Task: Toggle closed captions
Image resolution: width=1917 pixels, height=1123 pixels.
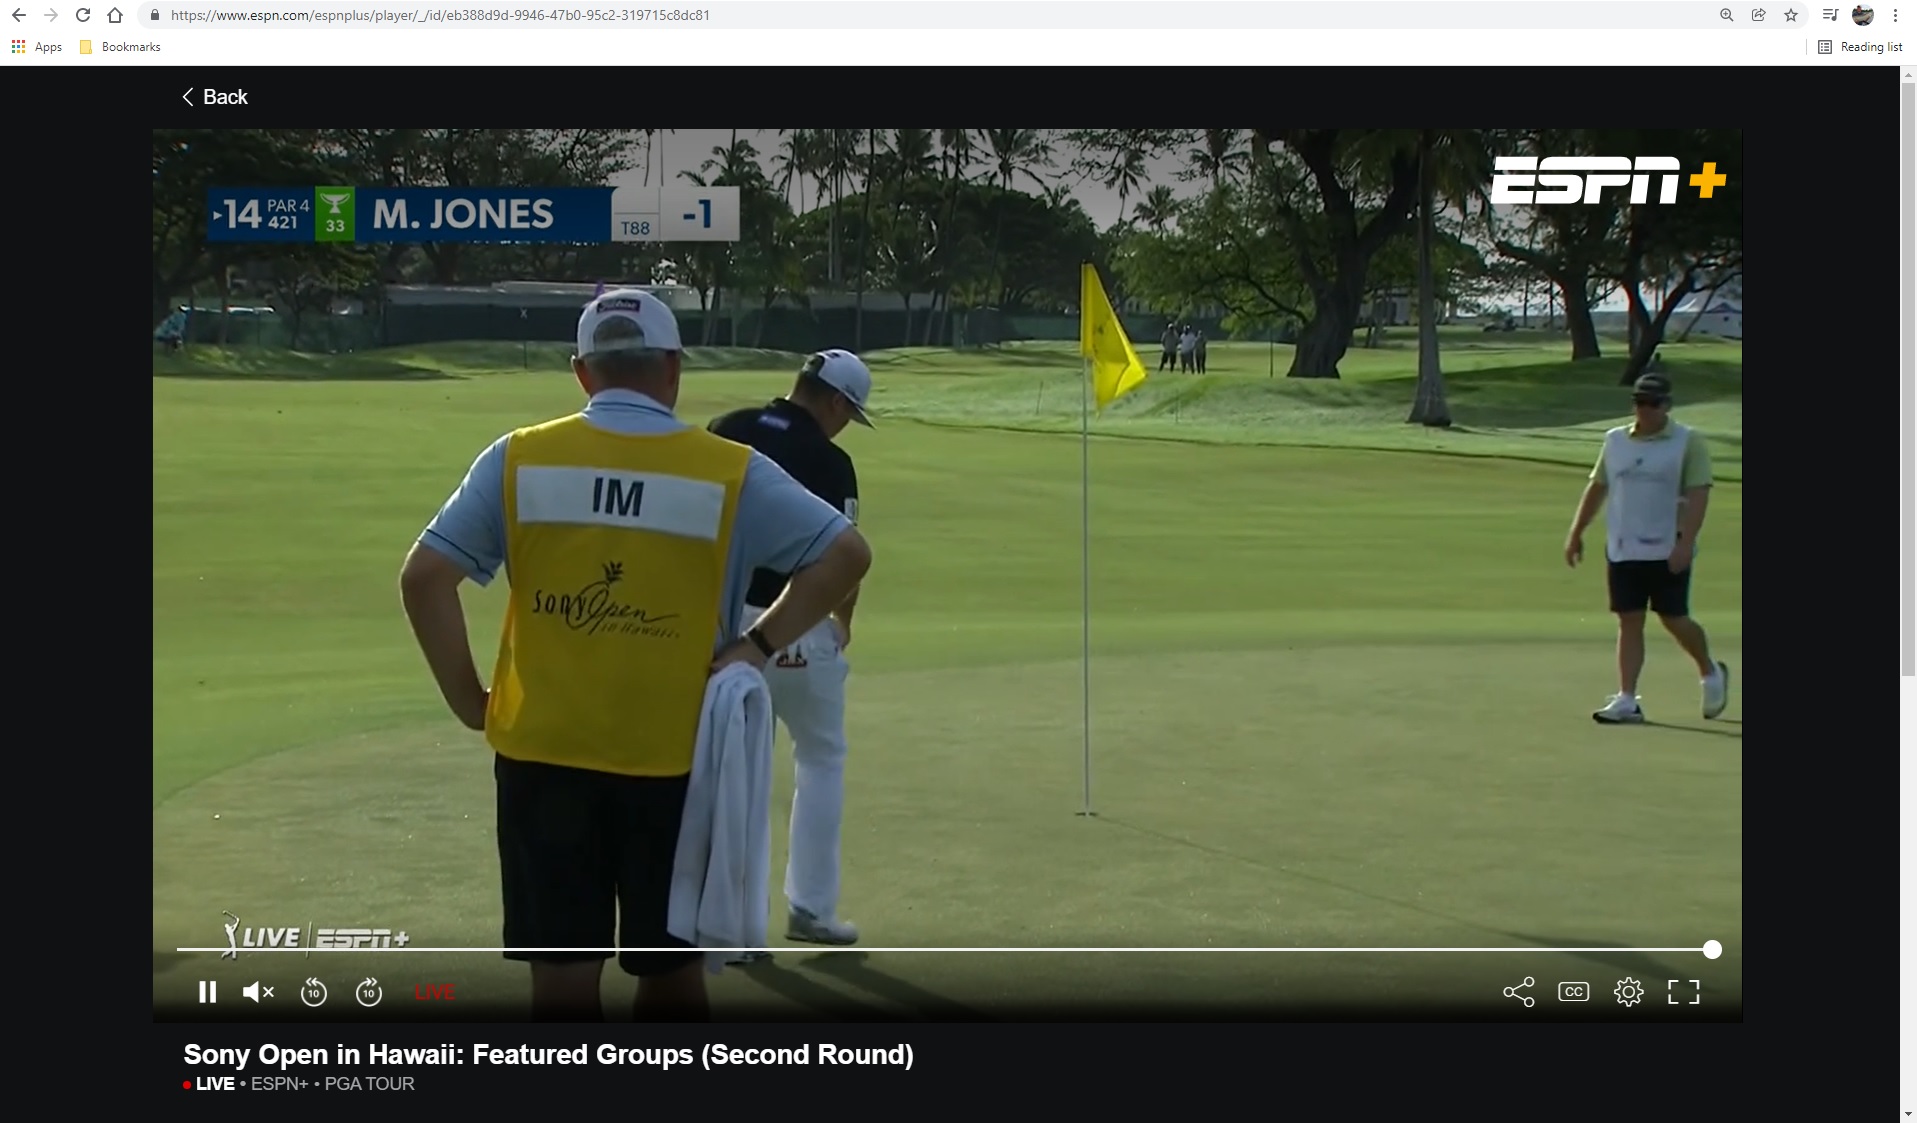Action: click(x=1573, y=992)
